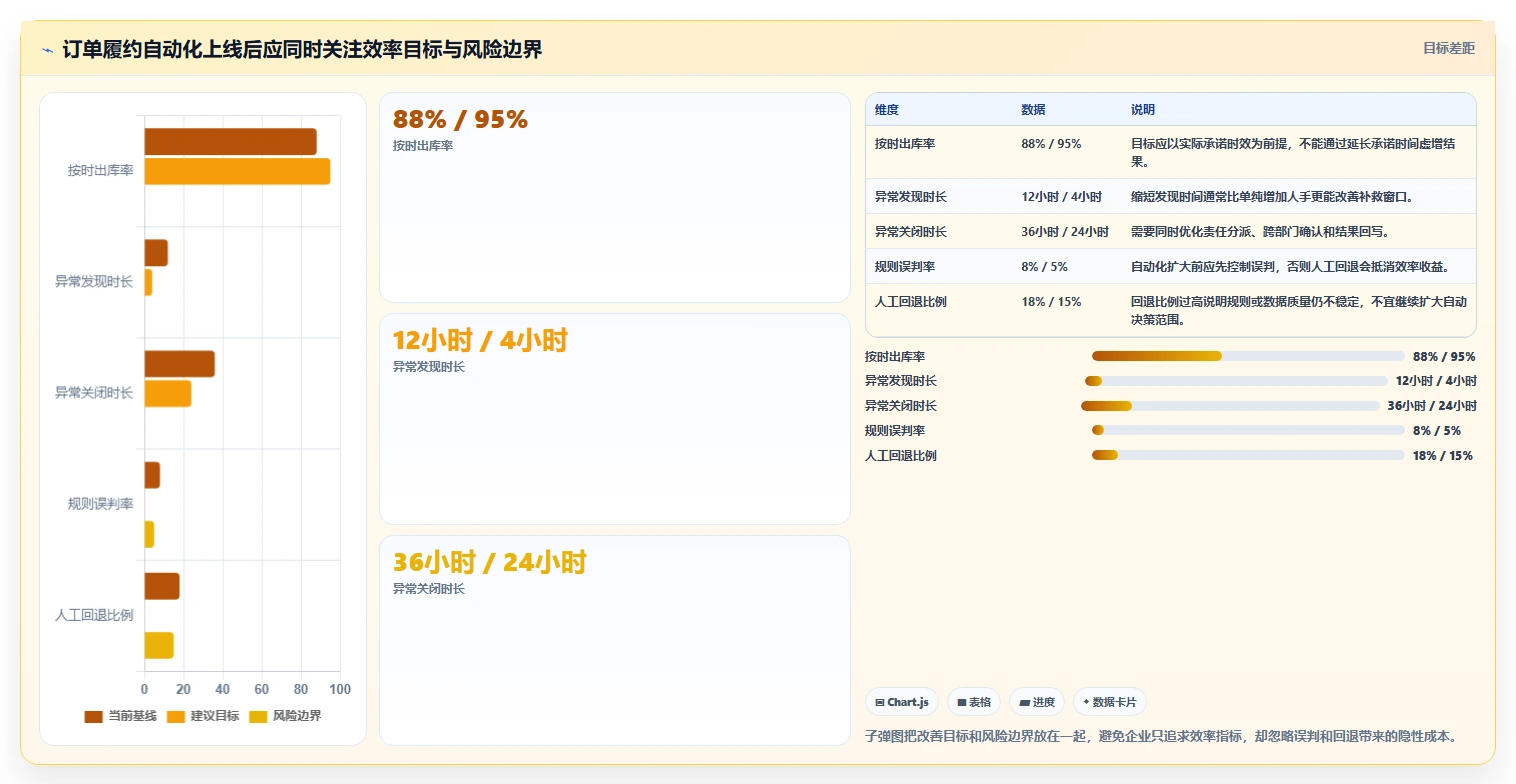The width and height of the screenshot is (1516, 784).
Task: Click the 规则误判率 progress bar
Action: 1248,430
